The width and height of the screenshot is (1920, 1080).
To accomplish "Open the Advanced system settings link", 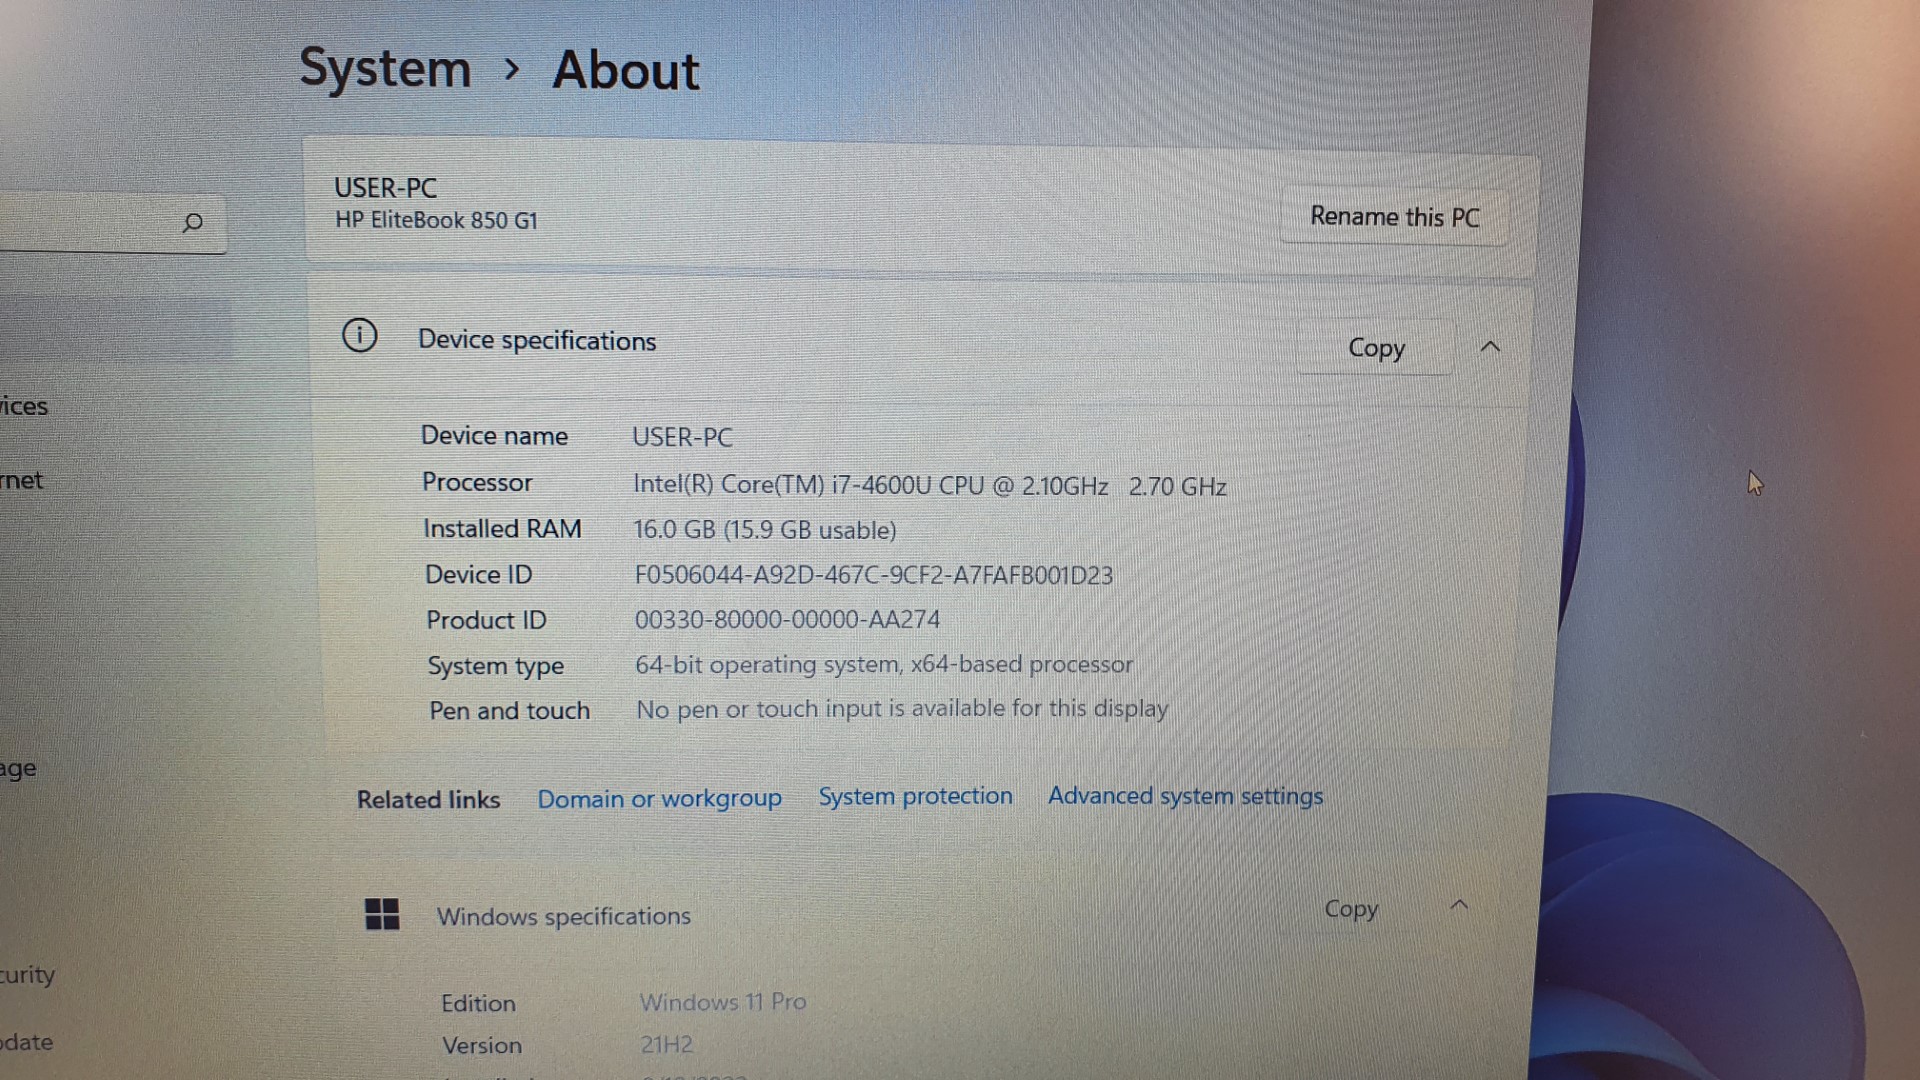I will [1185, 796].
